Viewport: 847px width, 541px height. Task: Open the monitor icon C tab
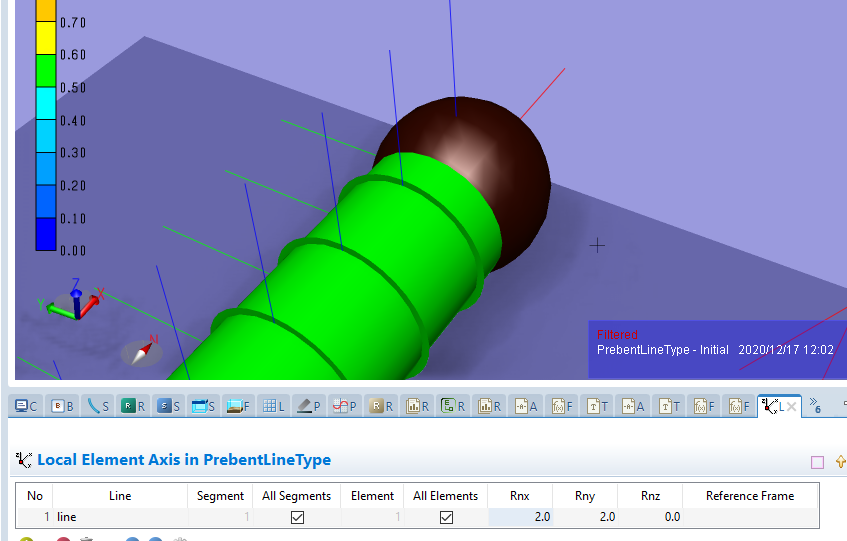point(26,406)
